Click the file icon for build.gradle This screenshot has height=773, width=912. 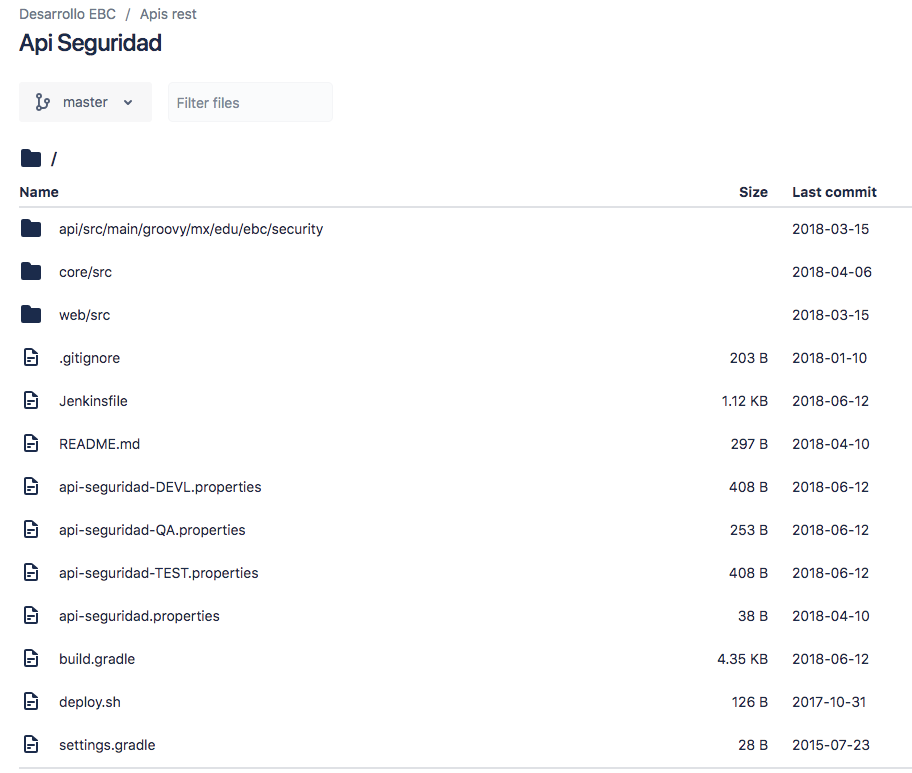pos(31,659)
